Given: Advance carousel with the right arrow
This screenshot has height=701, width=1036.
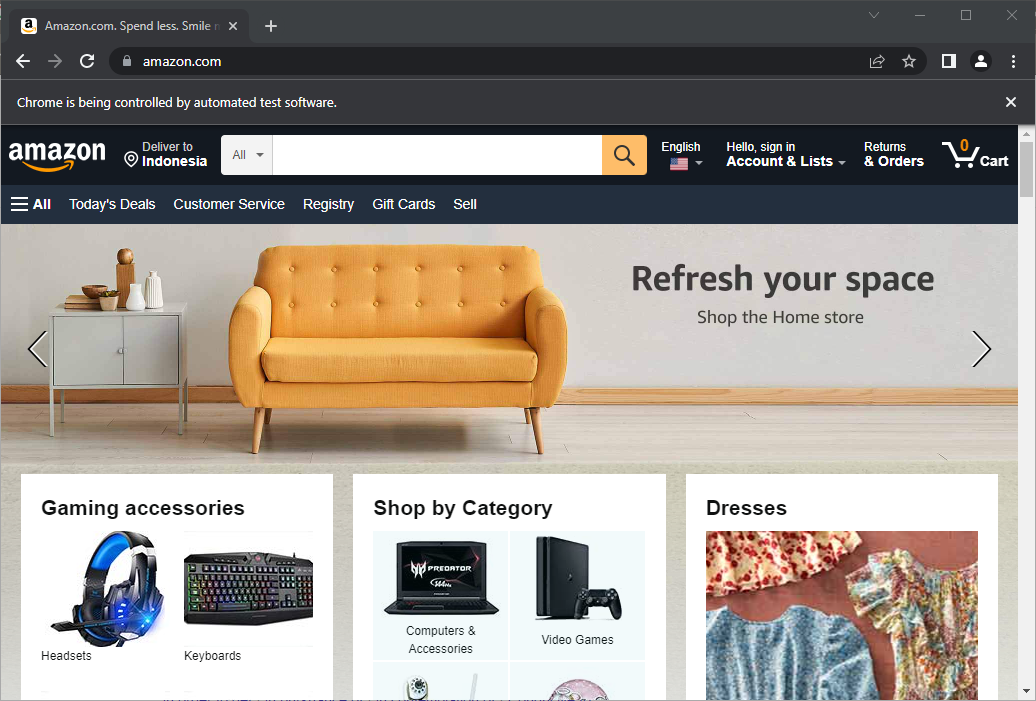Looking at the screenshot, I should [981, 349].
